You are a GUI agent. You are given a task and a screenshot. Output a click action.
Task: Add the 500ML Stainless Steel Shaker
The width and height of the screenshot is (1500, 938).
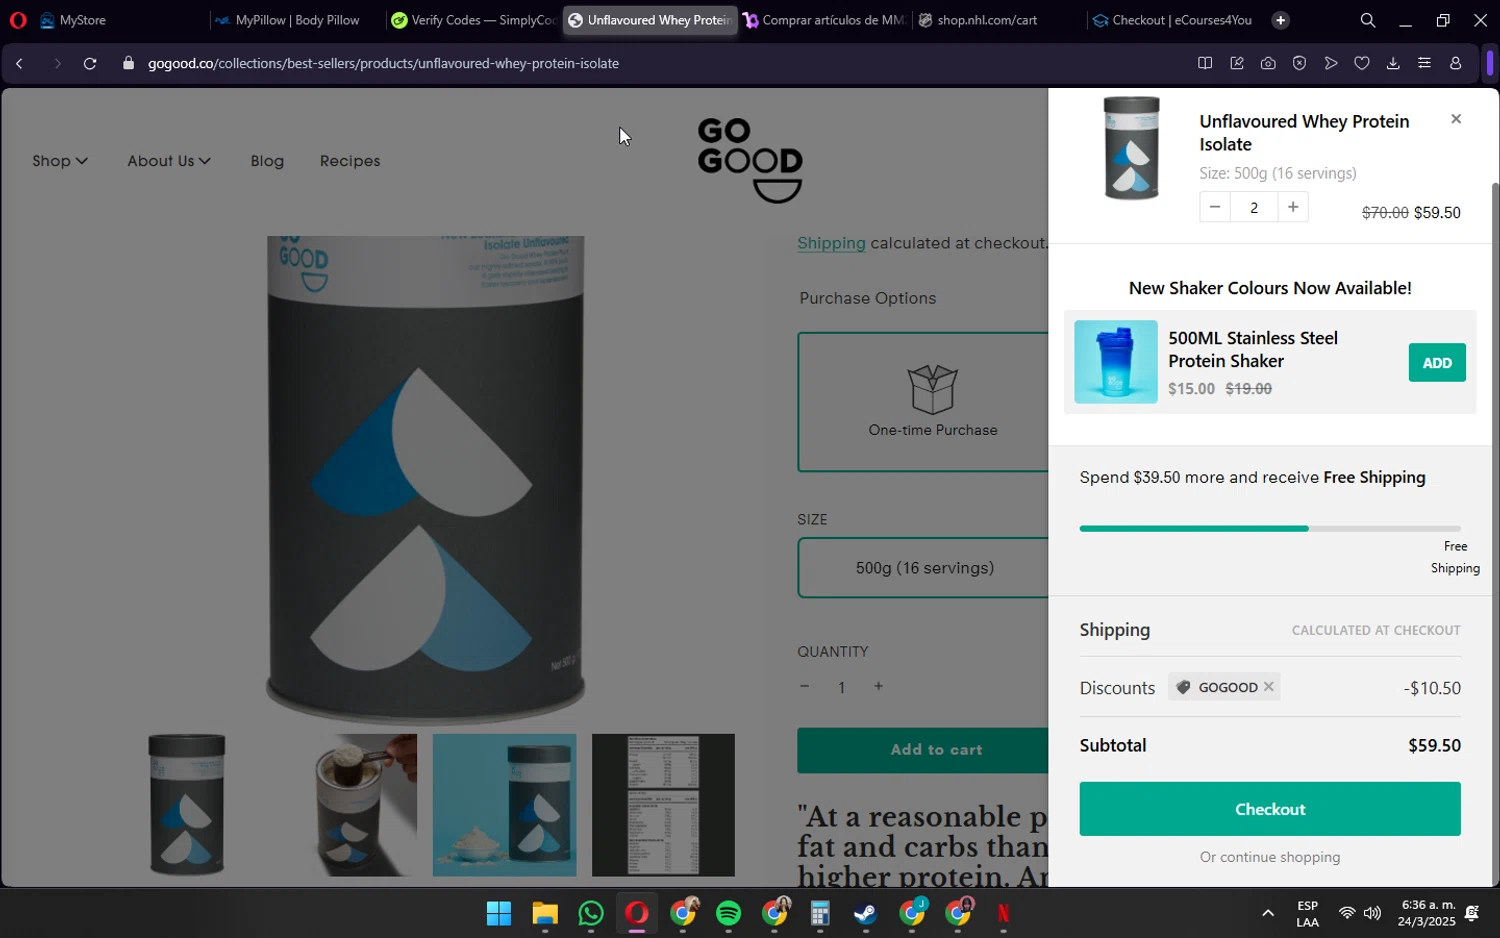1437,363
